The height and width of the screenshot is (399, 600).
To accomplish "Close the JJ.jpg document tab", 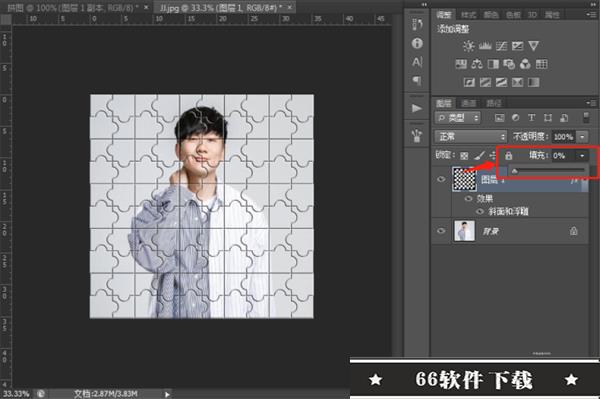I will click(x=290, y=7).
